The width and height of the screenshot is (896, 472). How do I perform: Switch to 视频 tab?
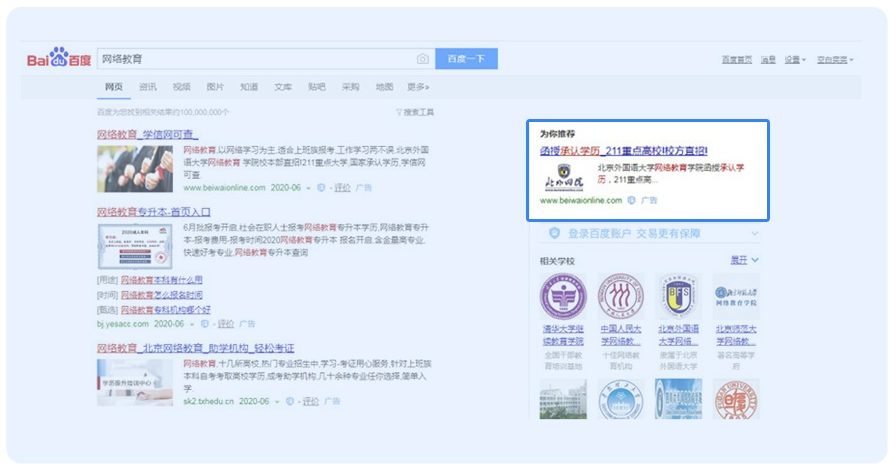coord(181,87)
